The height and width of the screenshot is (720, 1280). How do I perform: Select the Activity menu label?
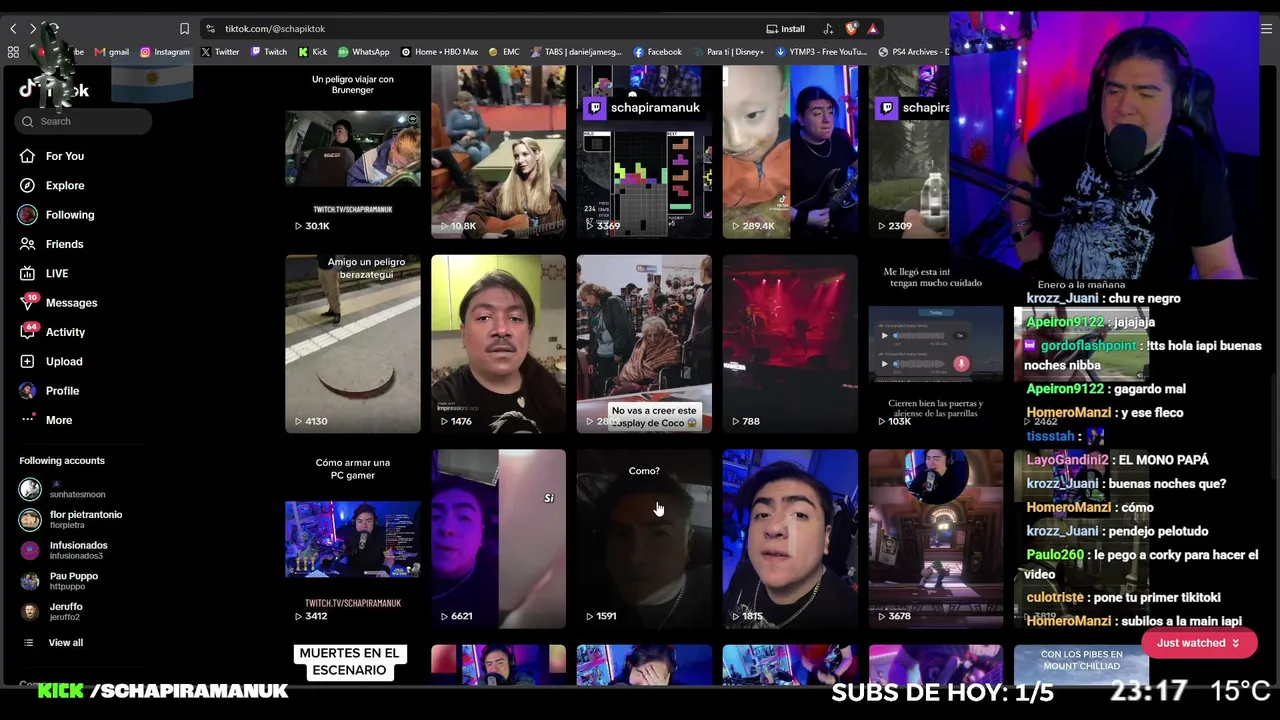(65, 332)
